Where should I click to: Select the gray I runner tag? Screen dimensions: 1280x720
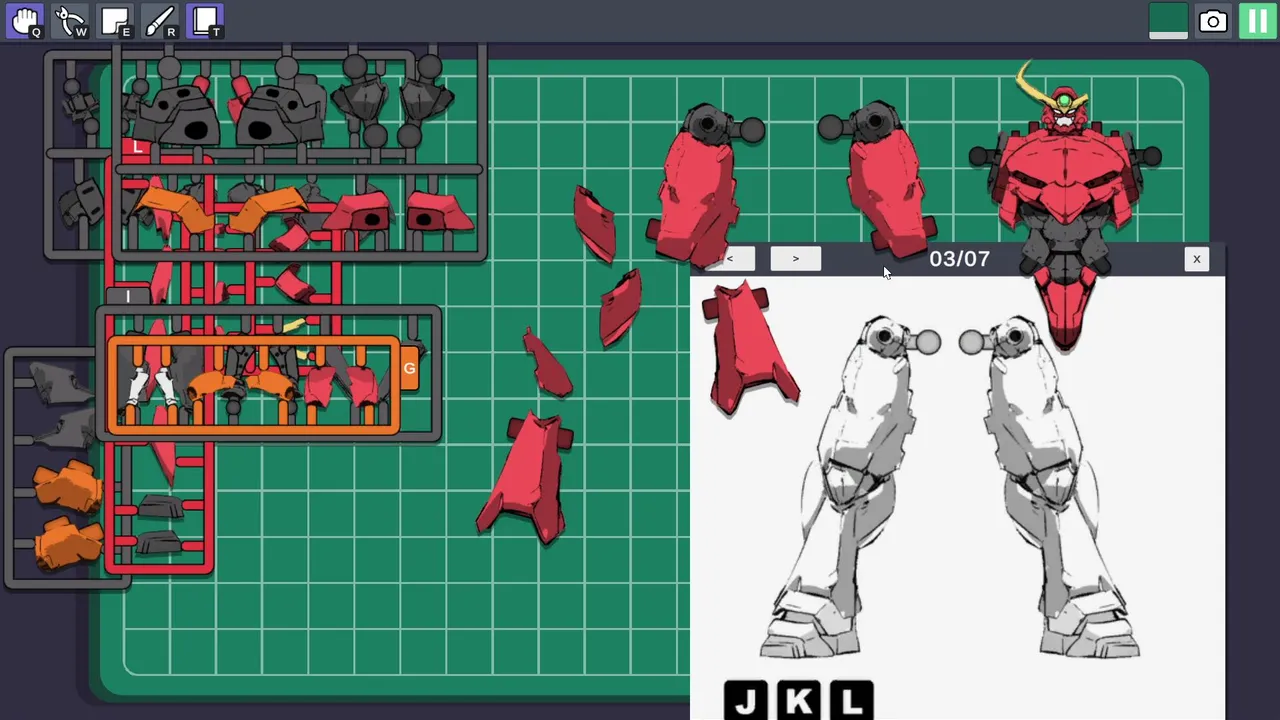pyautogui.click(x=128, y=296)
